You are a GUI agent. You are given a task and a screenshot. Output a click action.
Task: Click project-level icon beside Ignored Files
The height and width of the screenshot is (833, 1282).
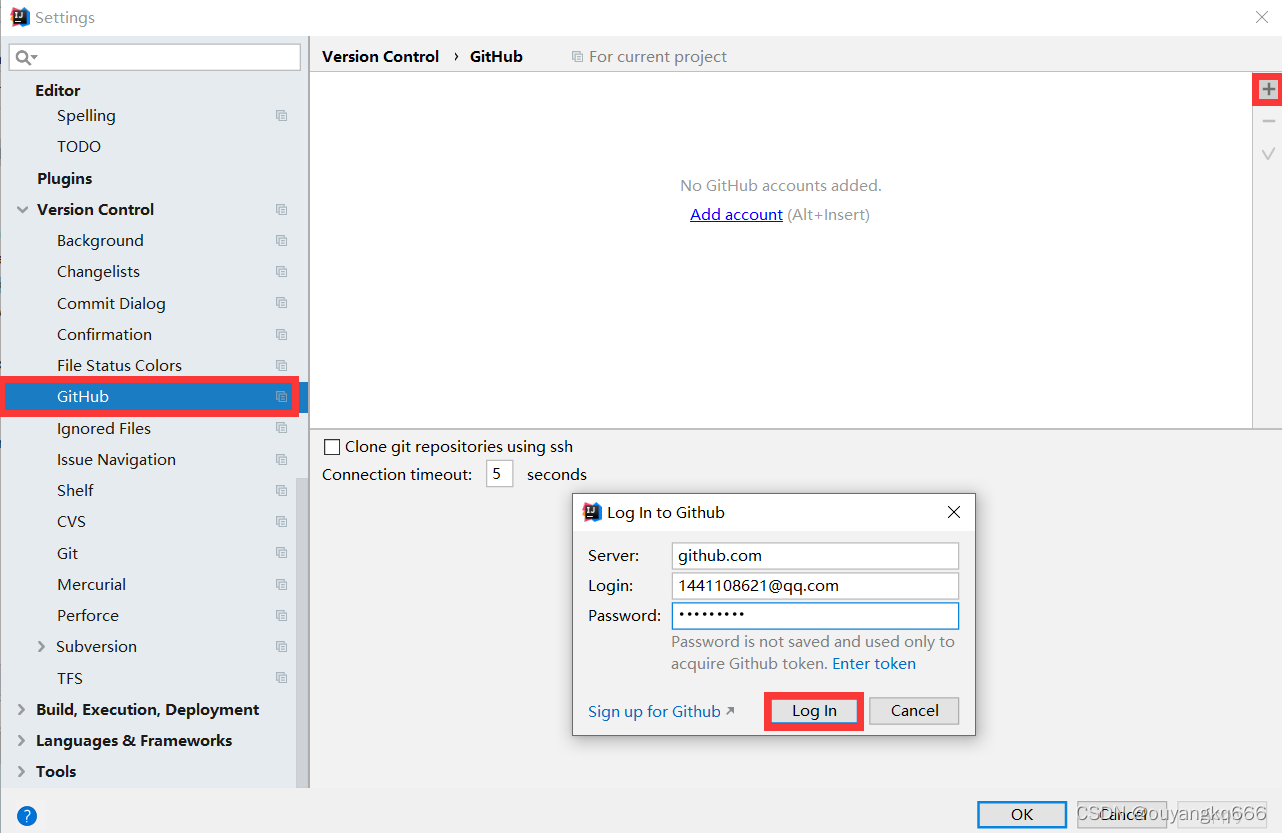(282, 428)
